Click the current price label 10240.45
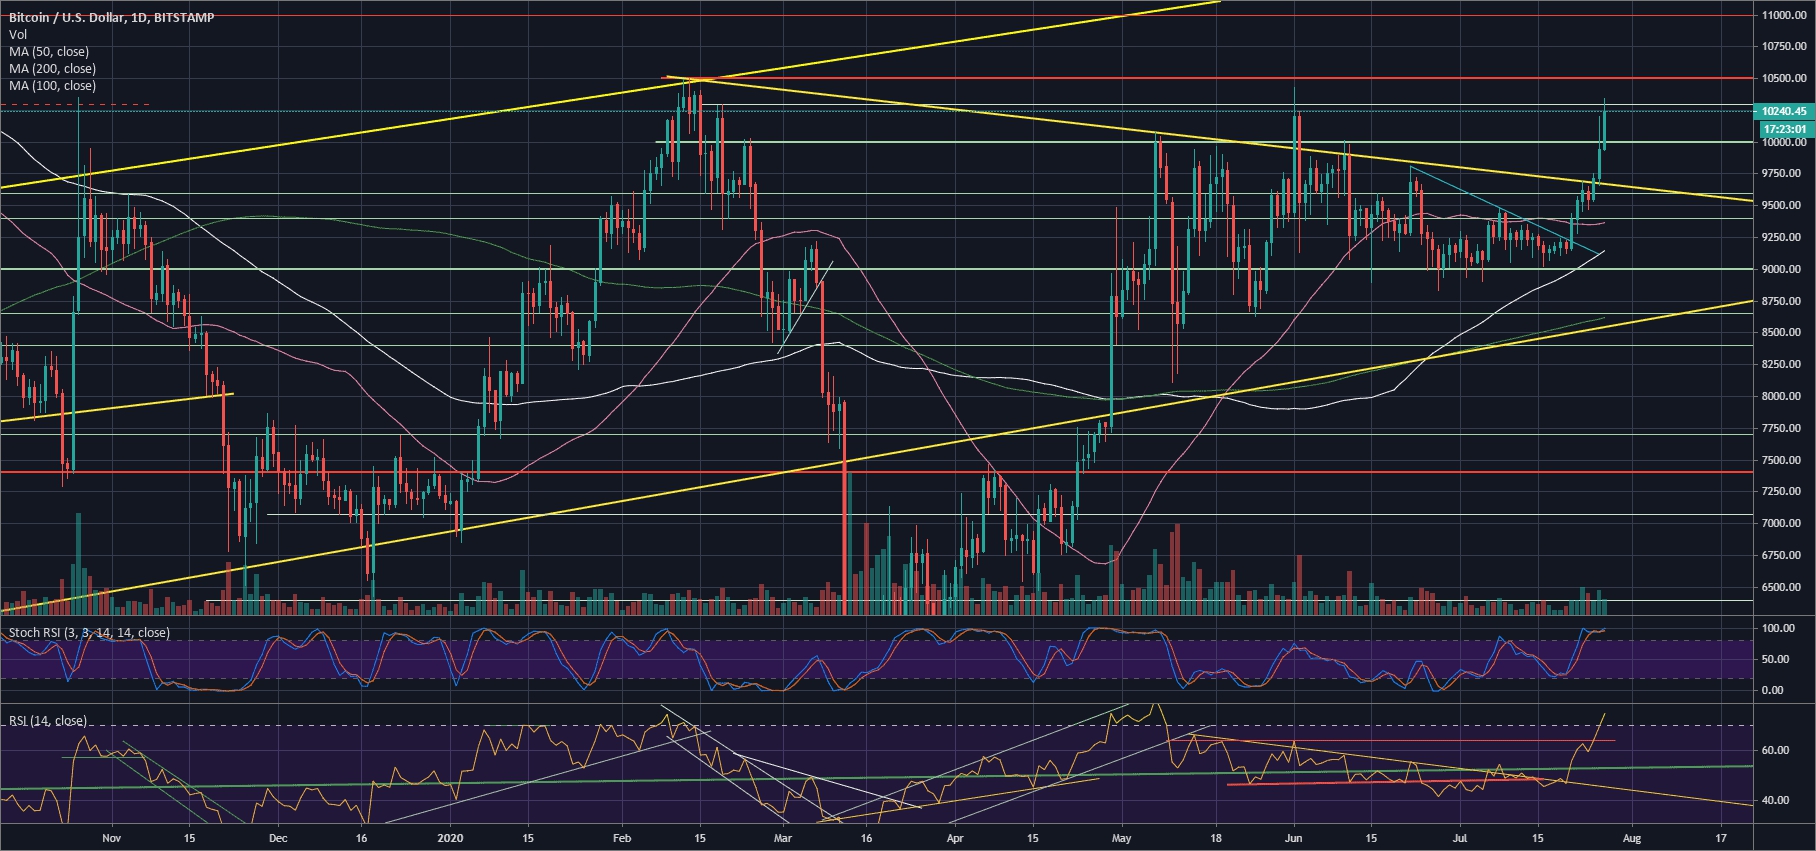Image resolution: width=1816 pixels, height=851 pixels. tap(1784, 112)
